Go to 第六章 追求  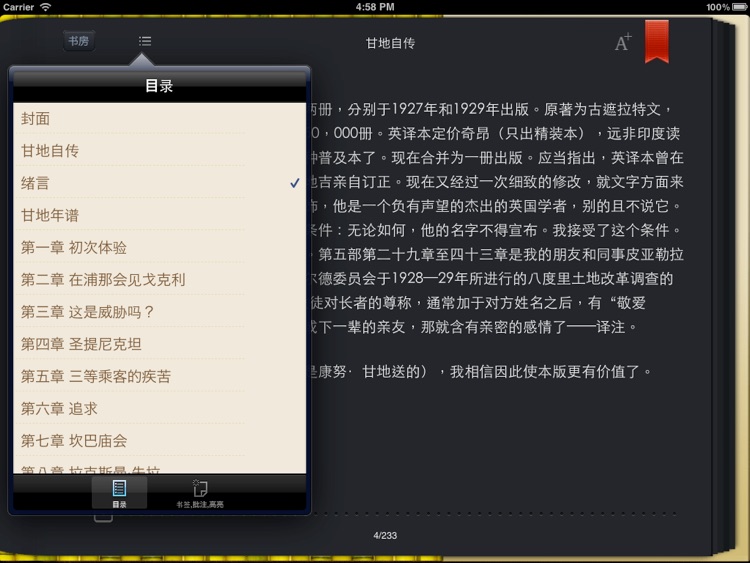[x=160, y=408]
